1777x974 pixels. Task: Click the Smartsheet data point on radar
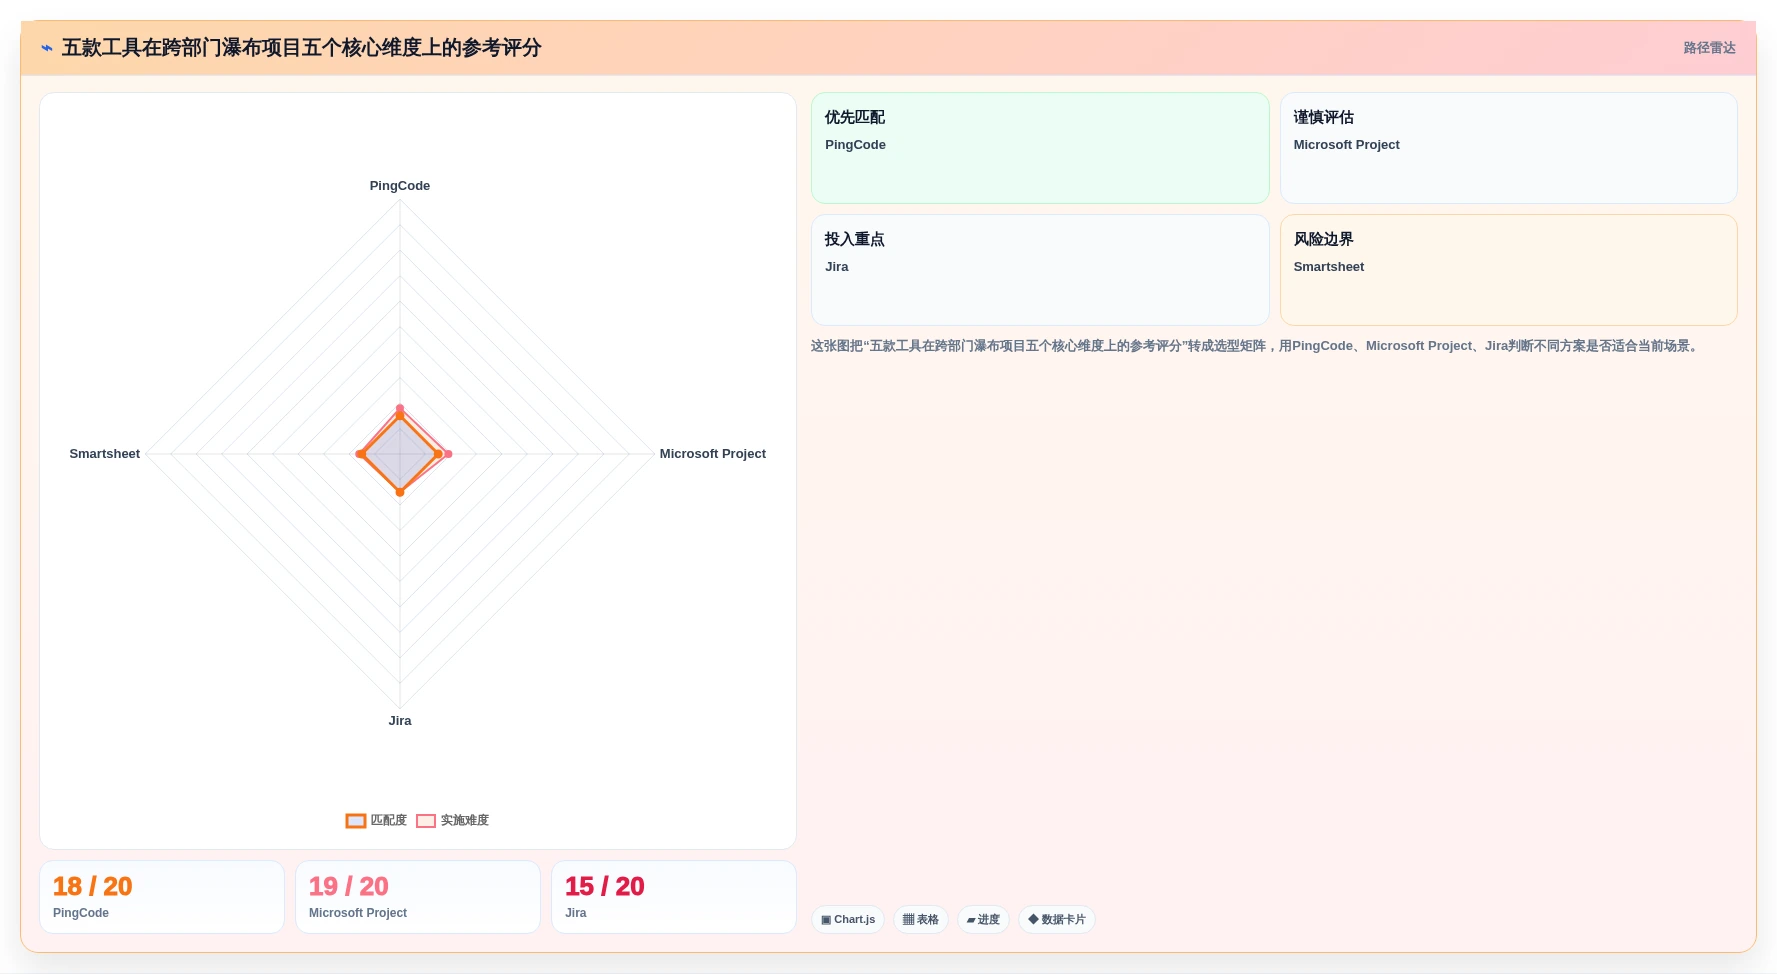click(x=360, y=454)
